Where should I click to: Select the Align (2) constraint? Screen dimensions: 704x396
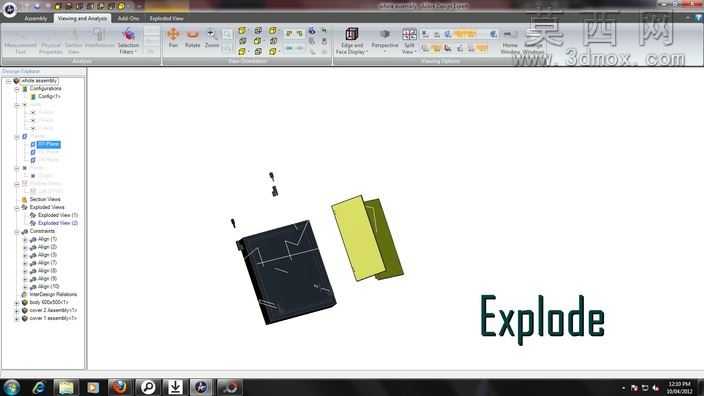point(47,247)
